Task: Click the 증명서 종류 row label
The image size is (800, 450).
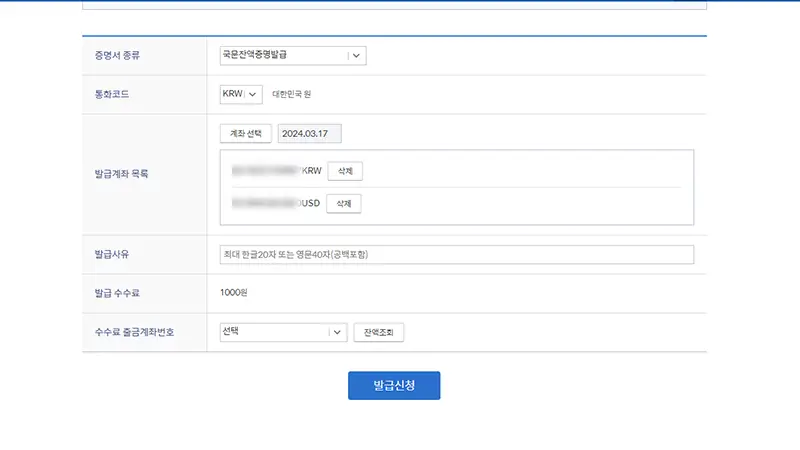Action: click(x=117, y=56)
